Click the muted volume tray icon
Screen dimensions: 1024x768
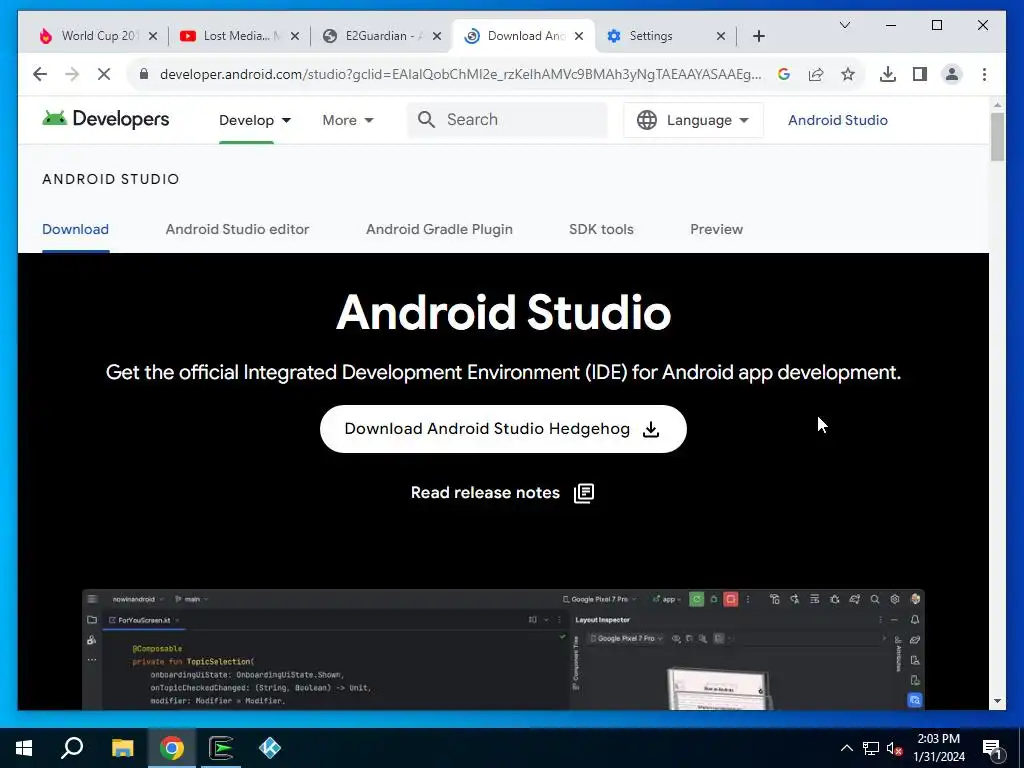coord(894,748)
